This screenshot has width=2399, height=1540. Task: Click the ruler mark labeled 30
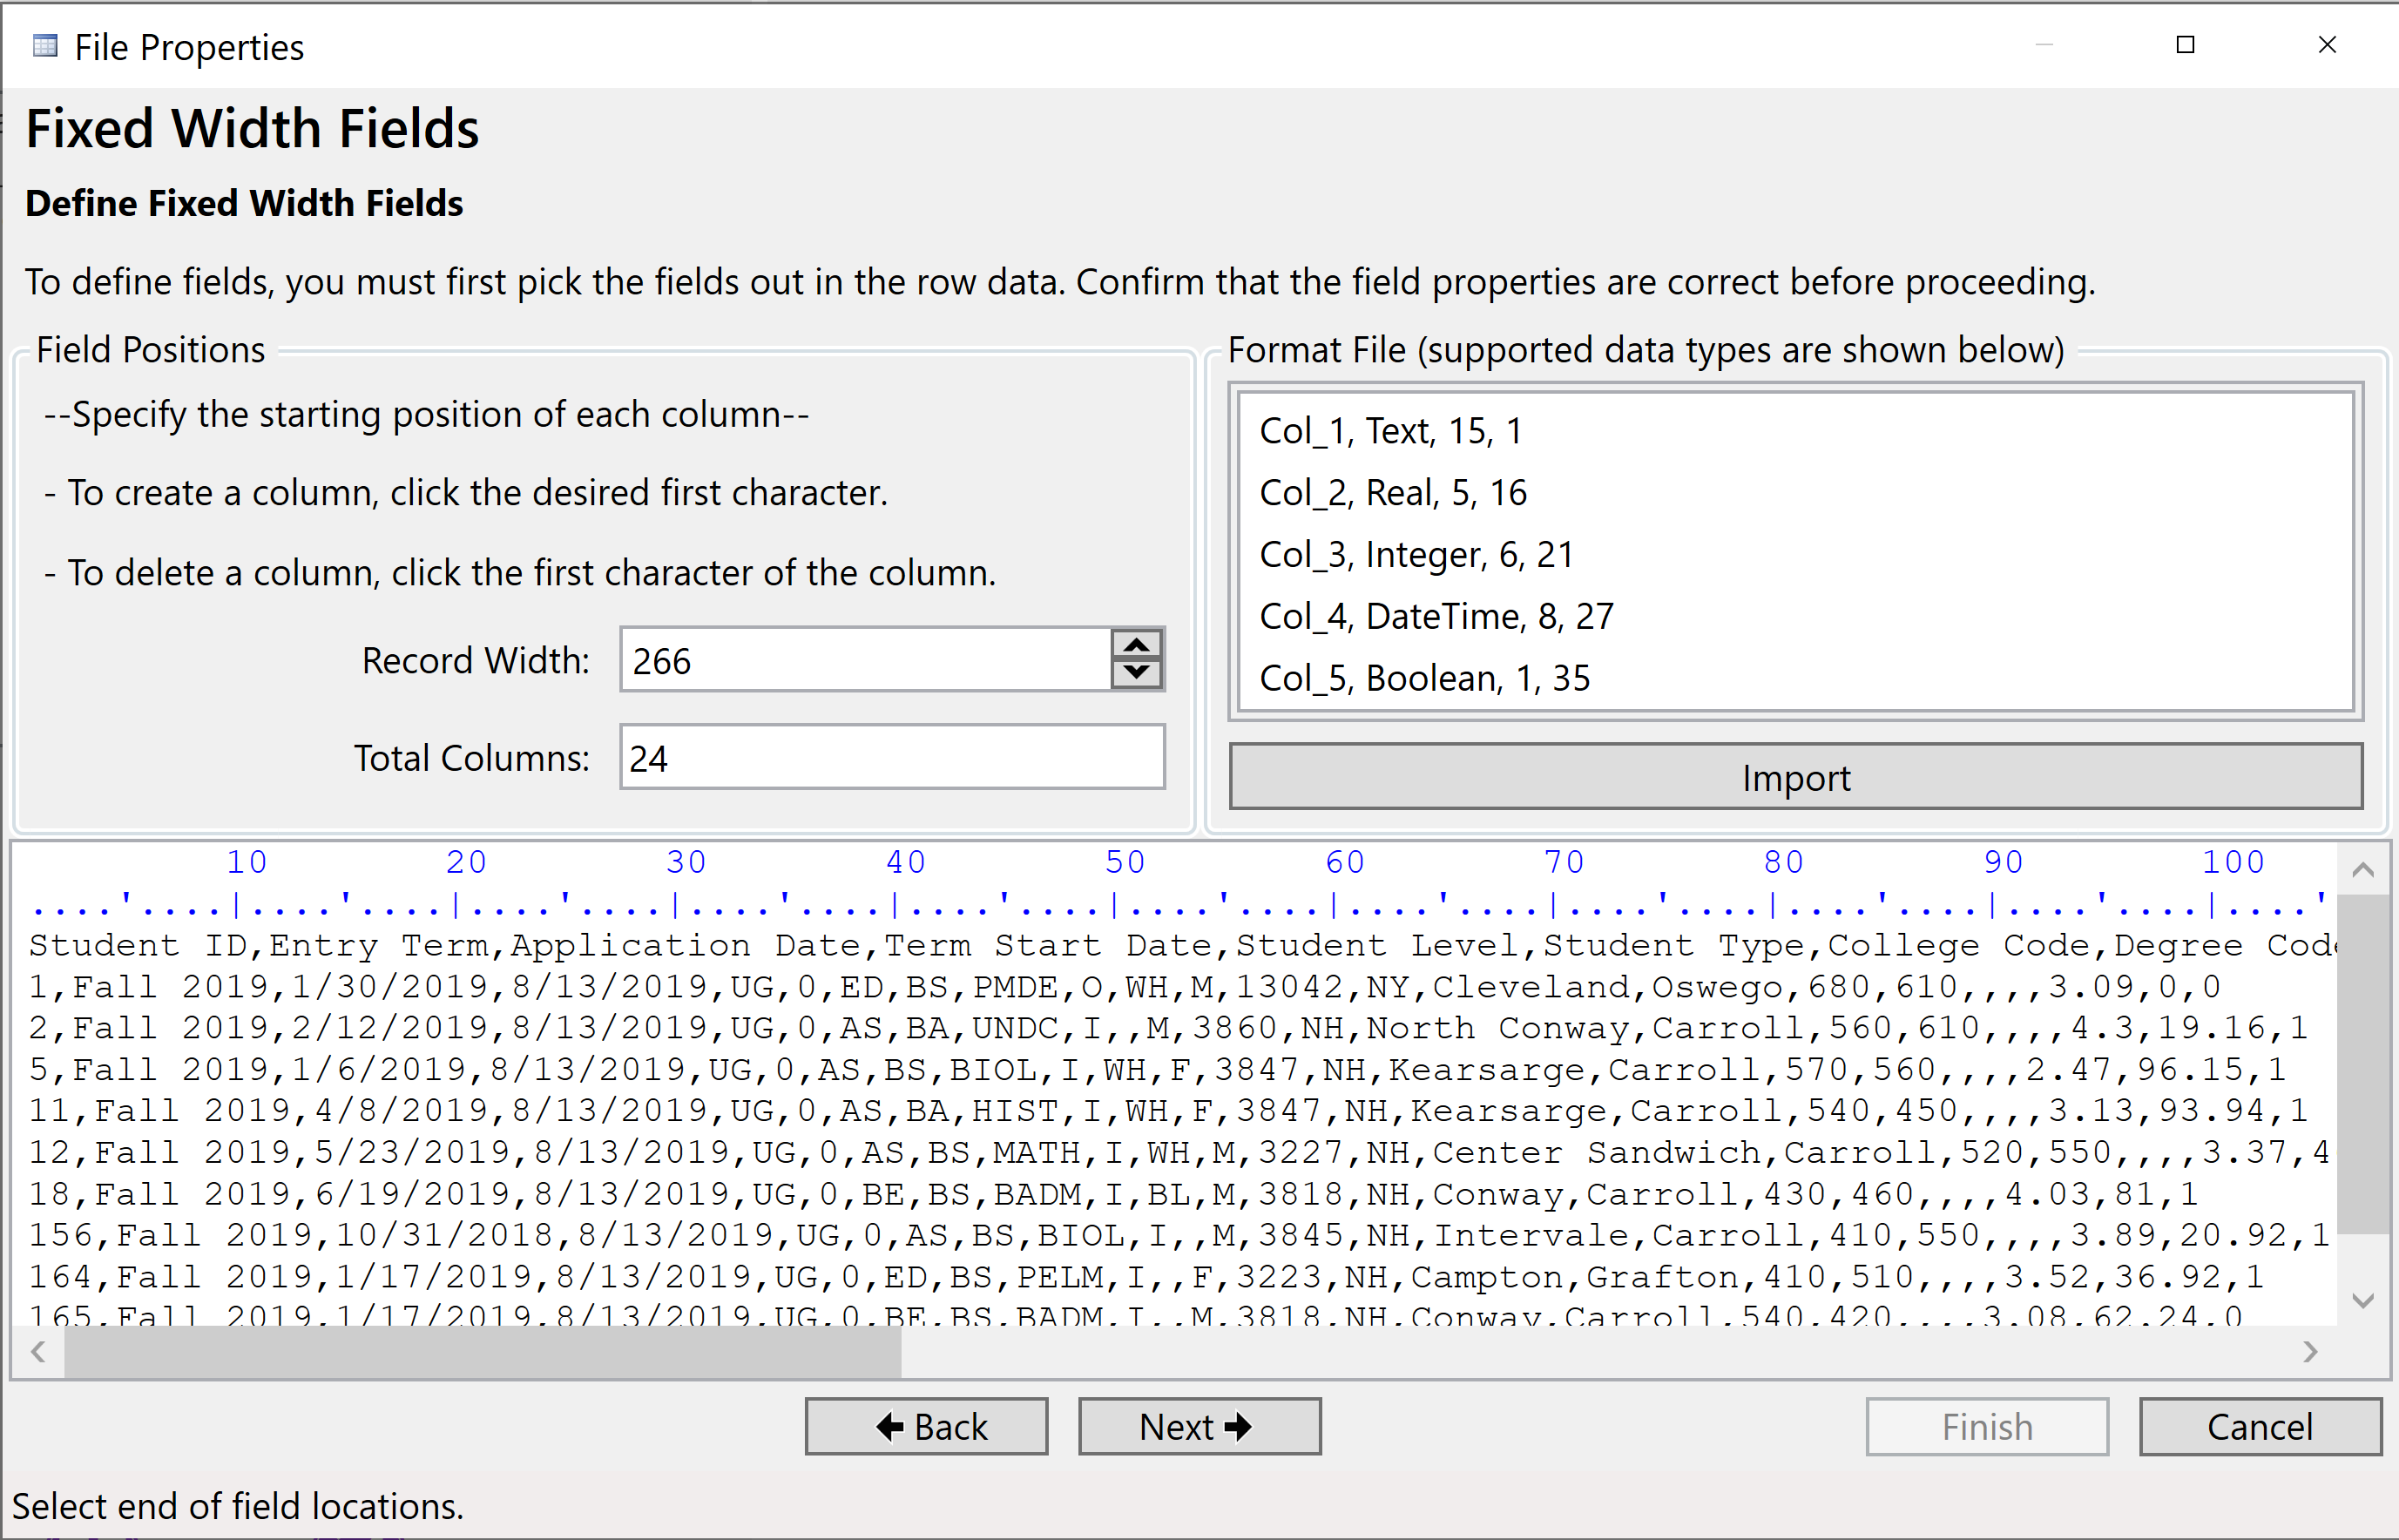click(x=686, y=862)
